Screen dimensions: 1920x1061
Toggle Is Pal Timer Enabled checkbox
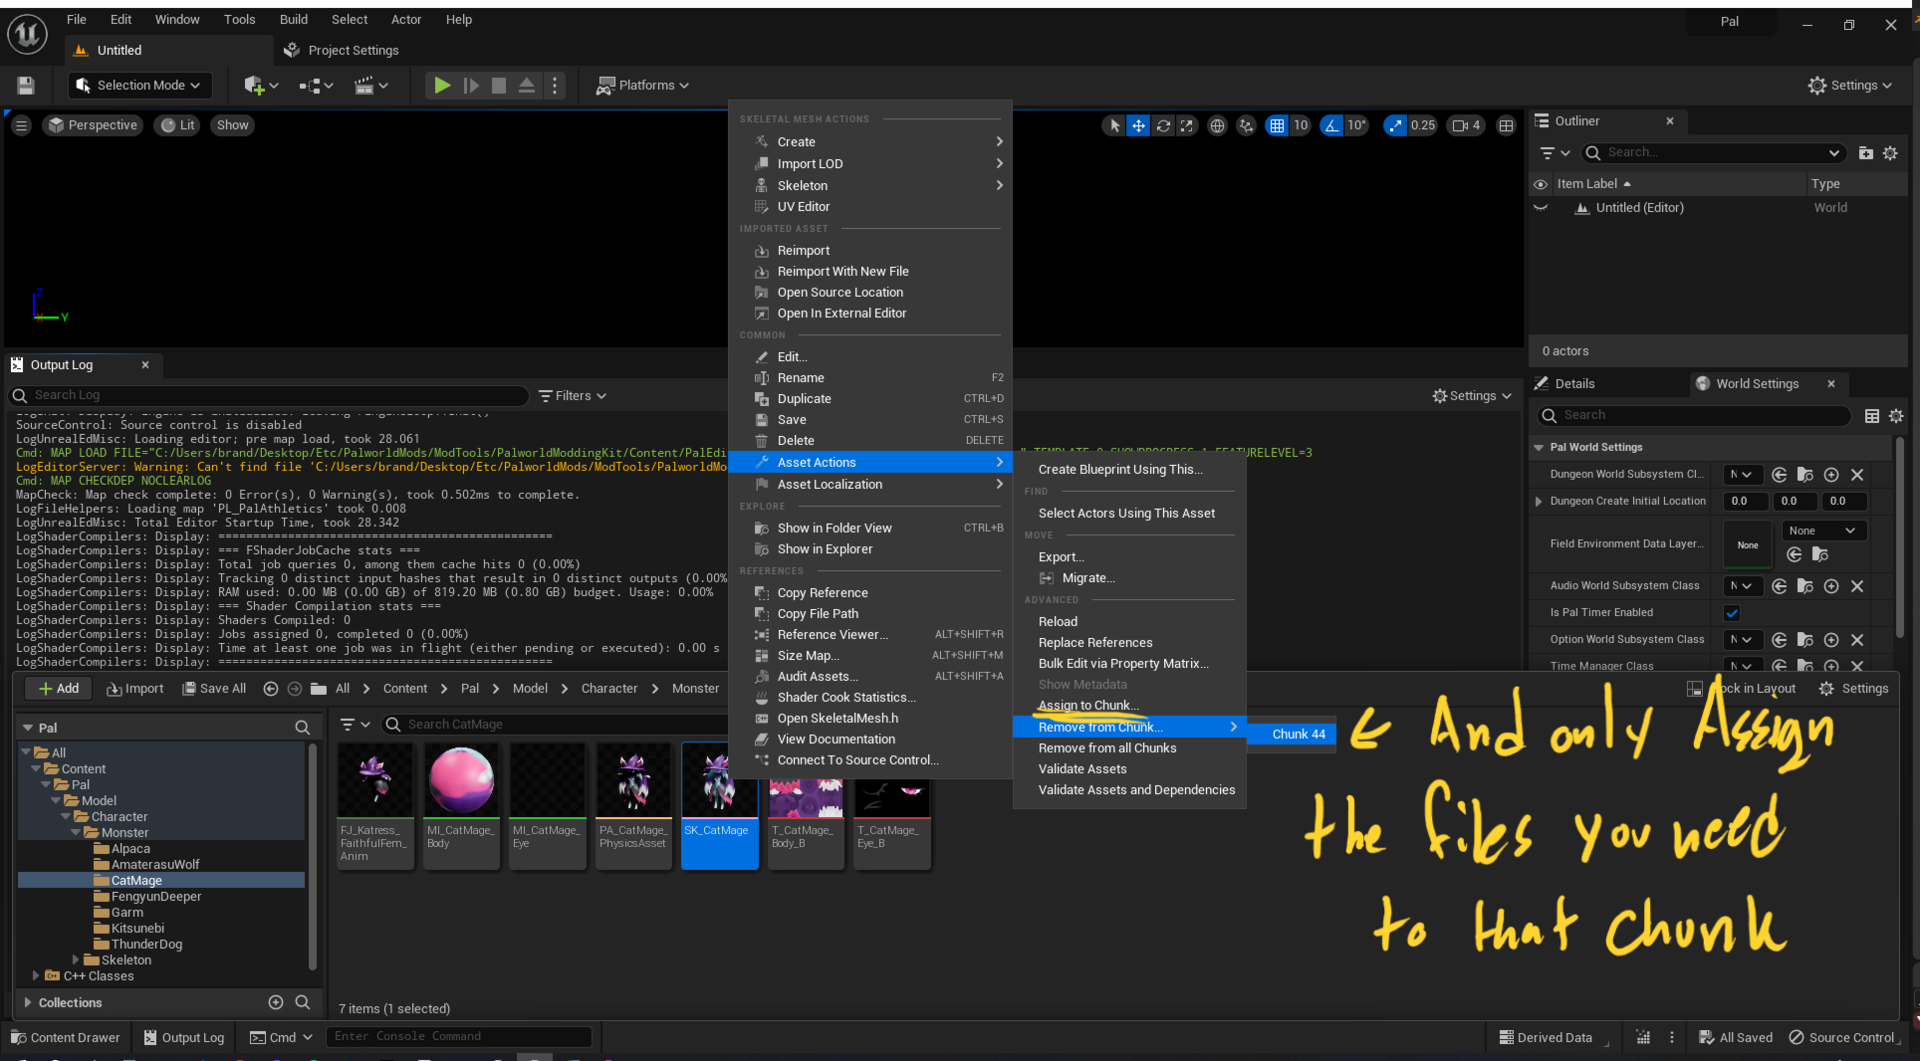tap(1732, 613)
